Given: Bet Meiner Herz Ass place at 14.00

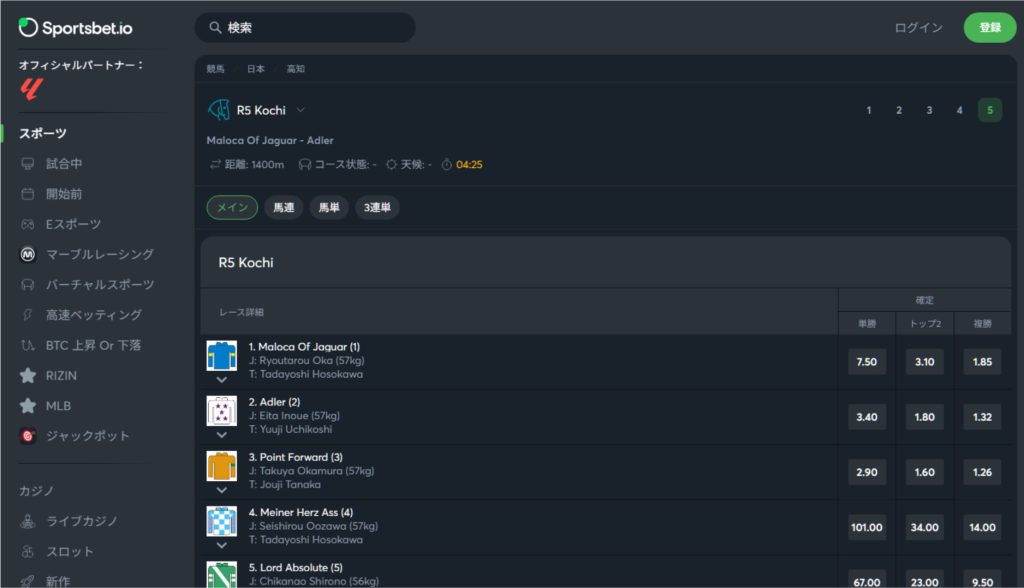Looking at the screenshot, I should pos(982,527).
